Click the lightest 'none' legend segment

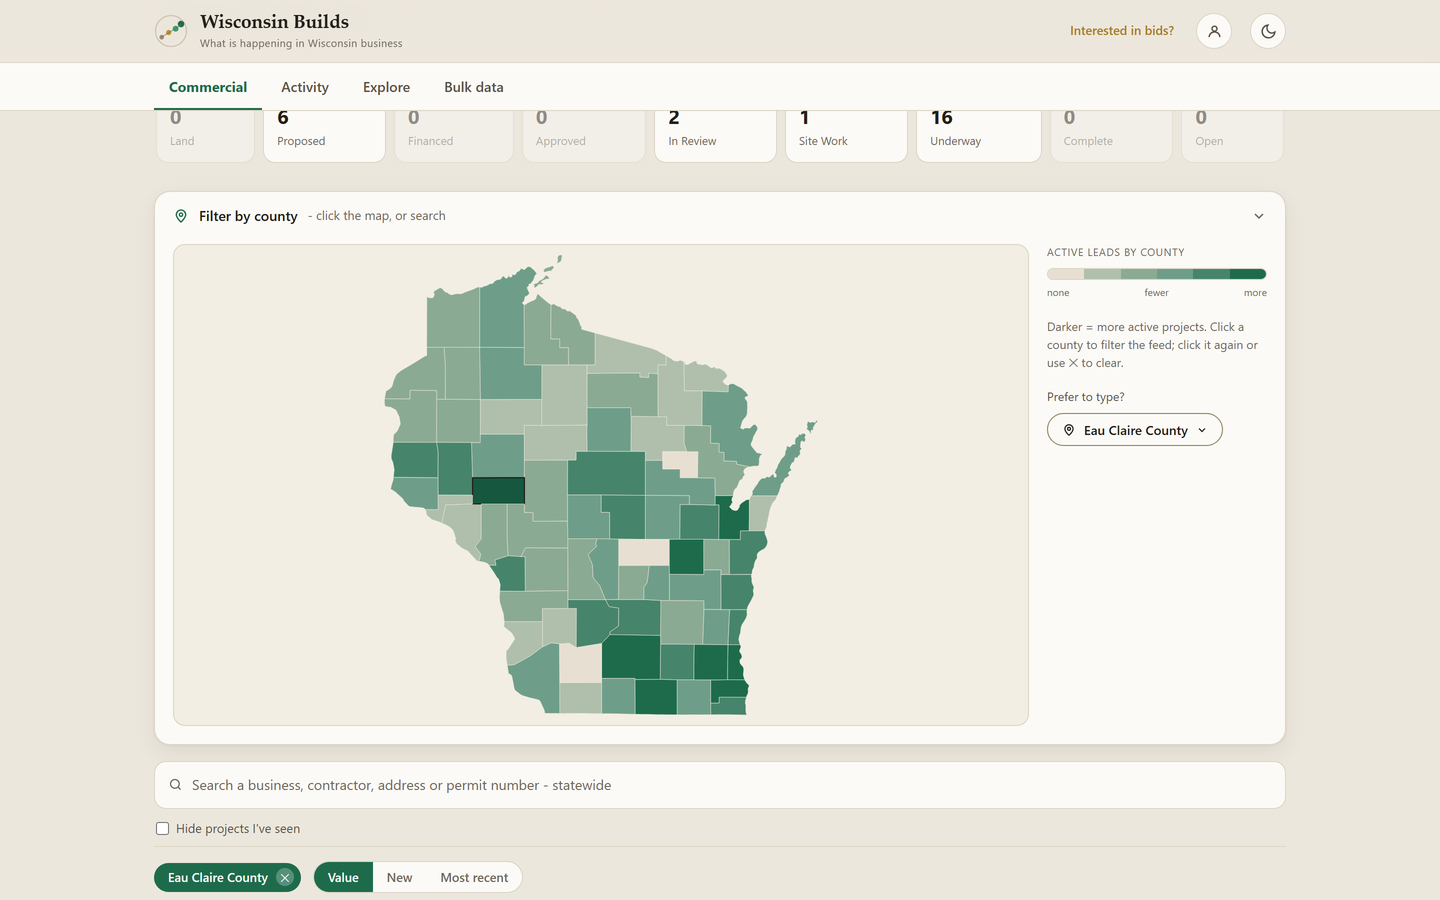pos(1065,274)
